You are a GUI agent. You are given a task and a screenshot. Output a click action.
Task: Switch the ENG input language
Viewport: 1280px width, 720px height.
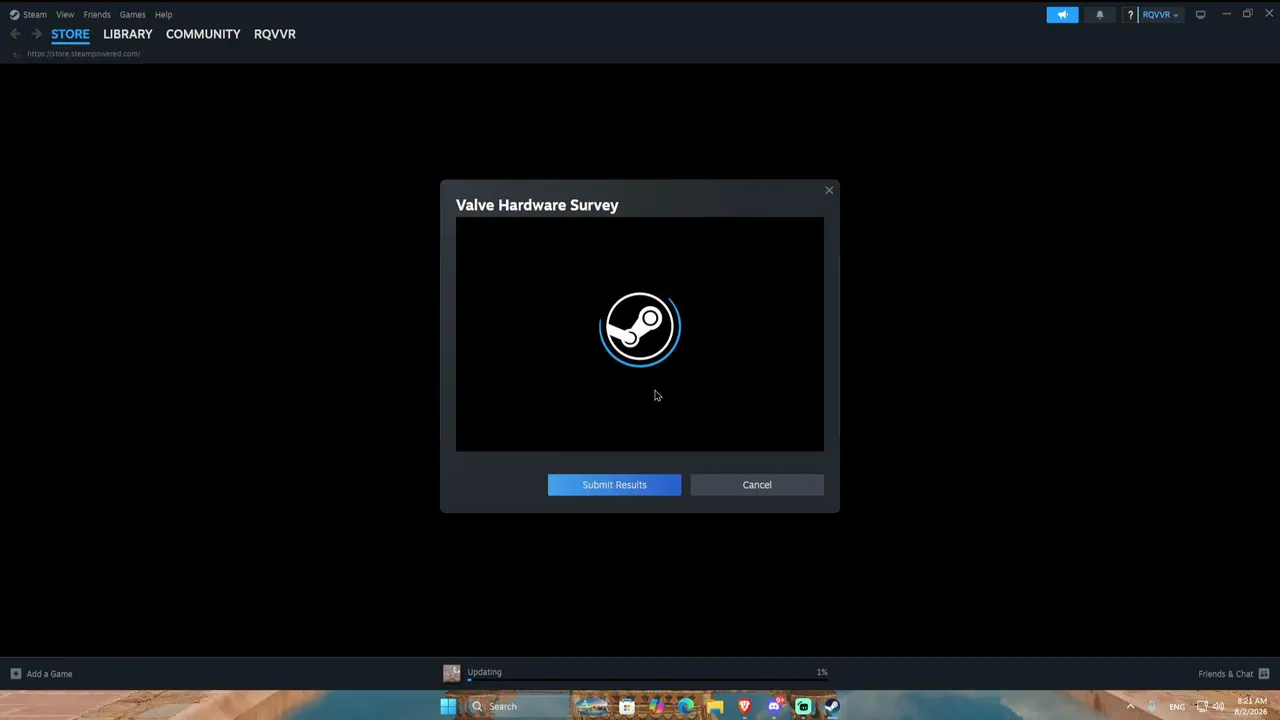(x=1177, y=707)
